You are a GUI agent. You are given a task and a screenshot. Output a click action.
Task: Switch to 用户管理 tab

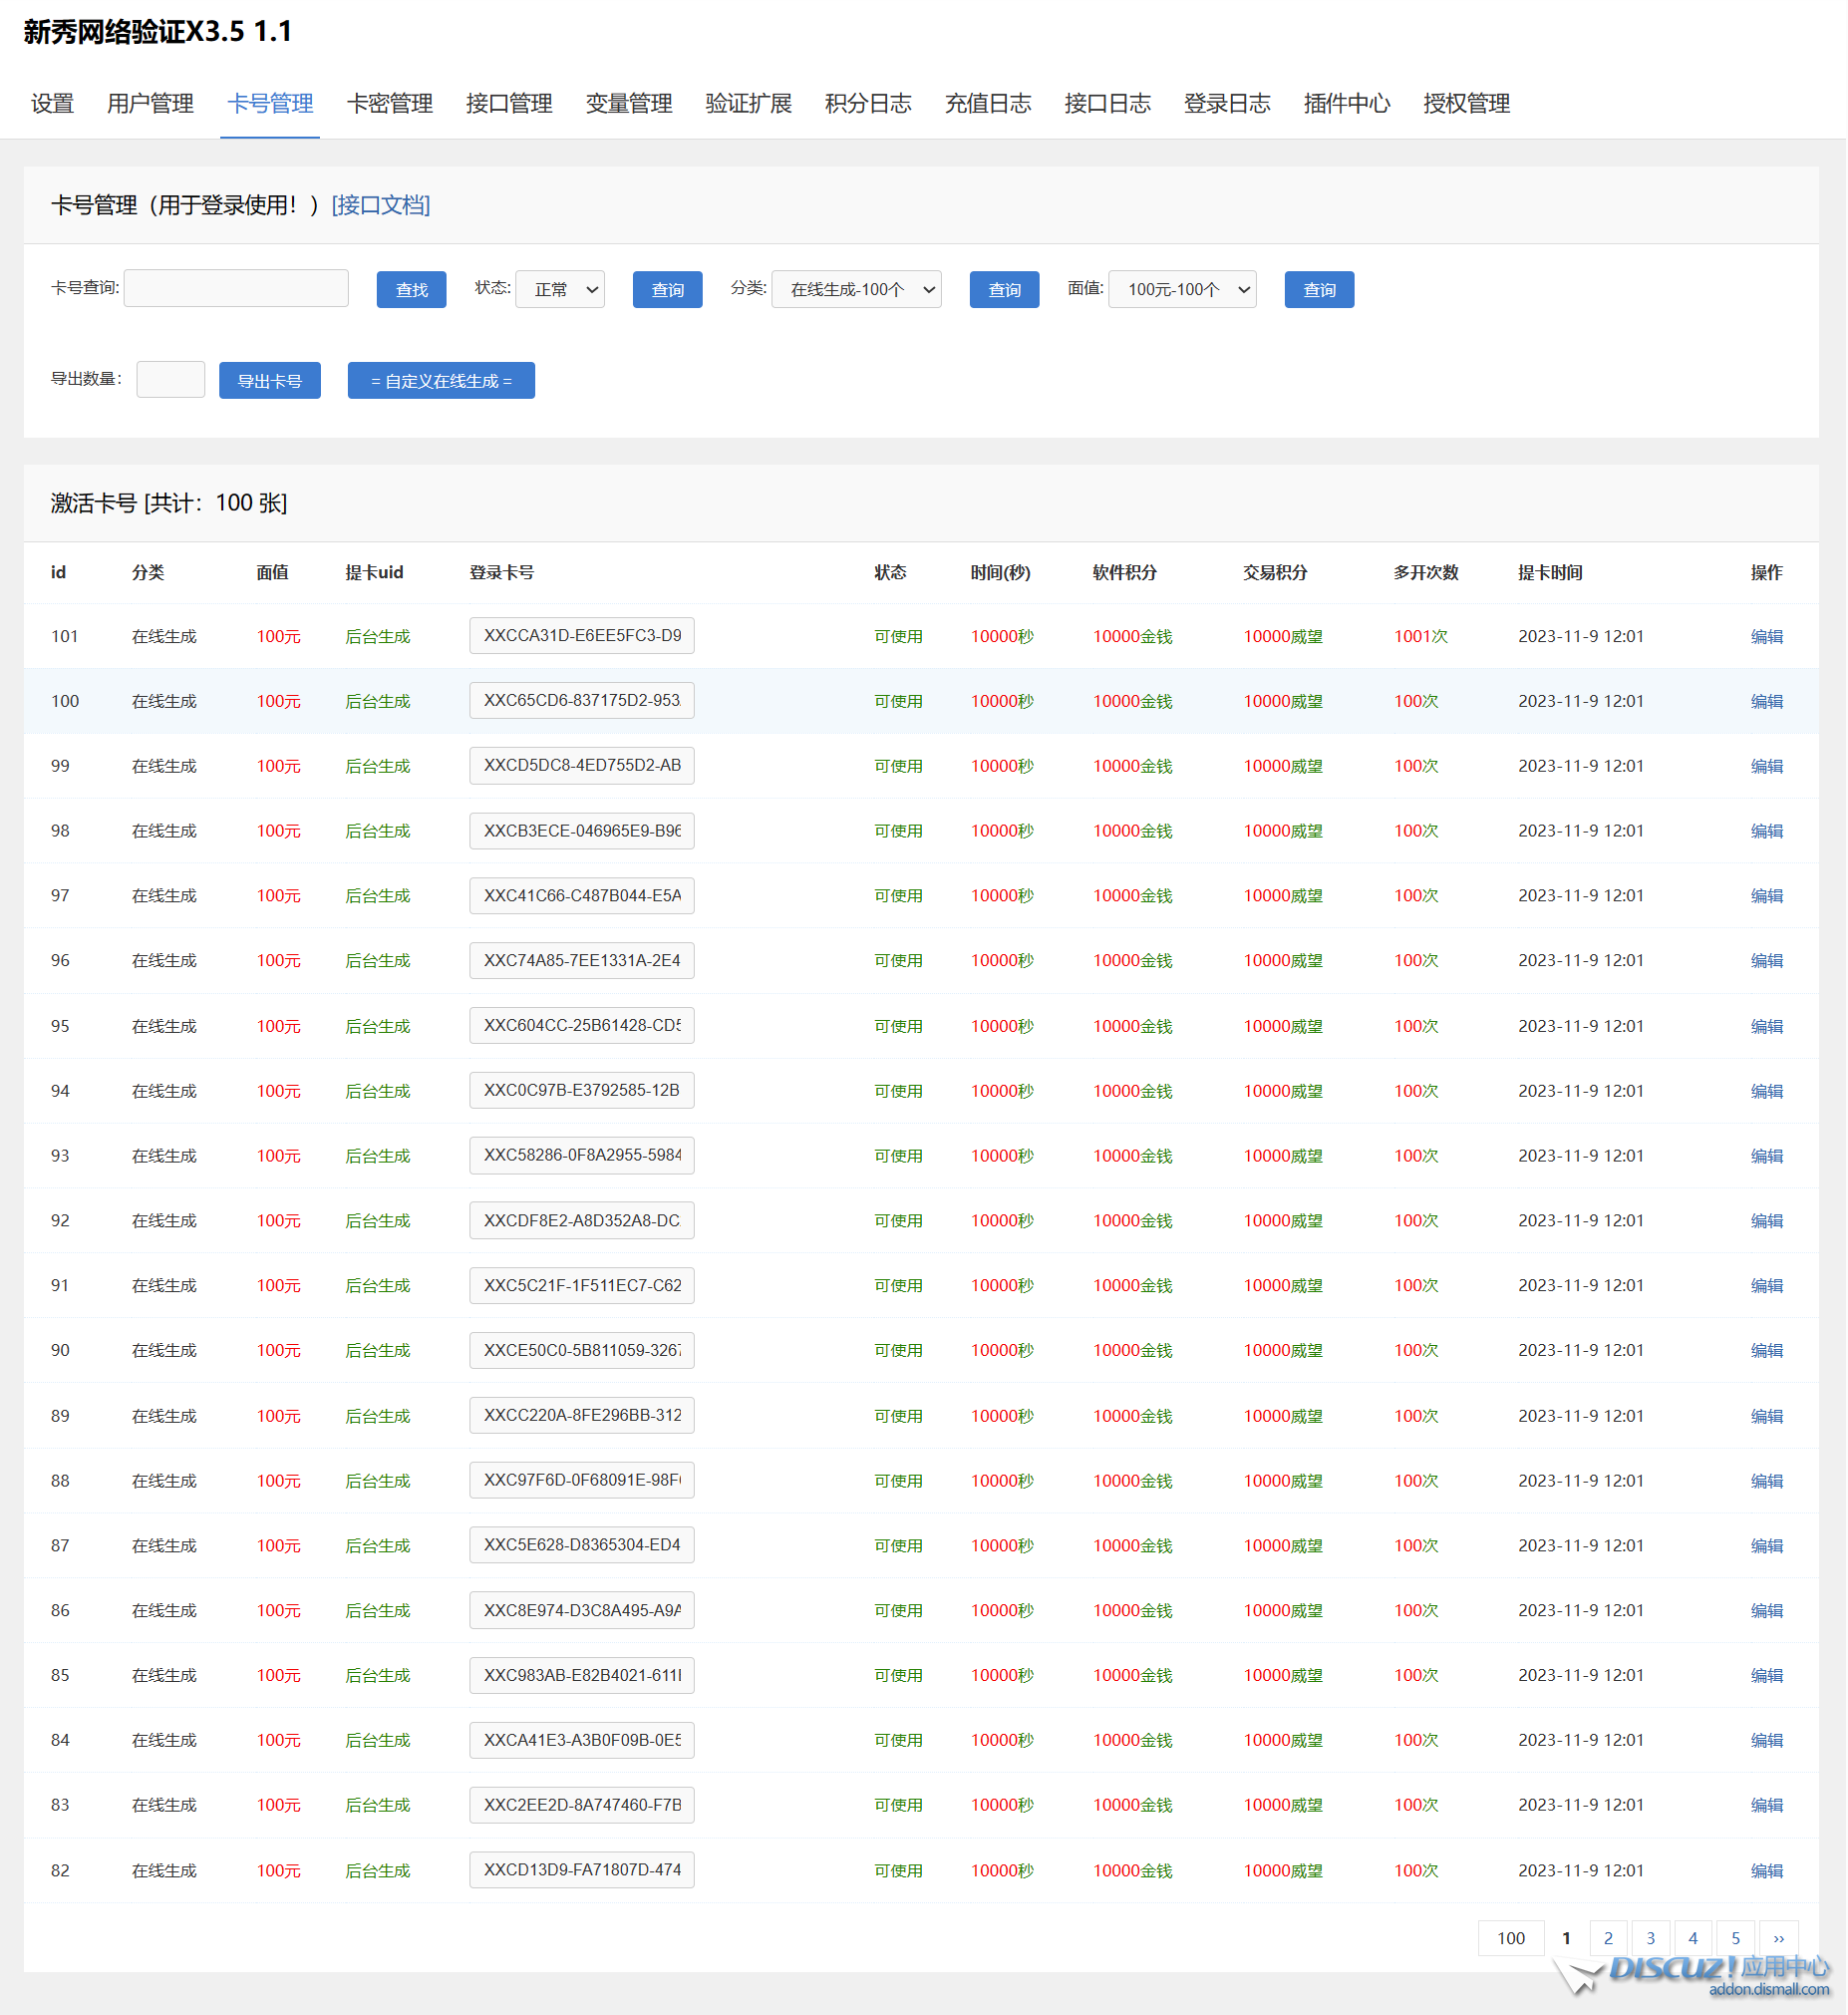pyautogui.click(x=150, y=103)
